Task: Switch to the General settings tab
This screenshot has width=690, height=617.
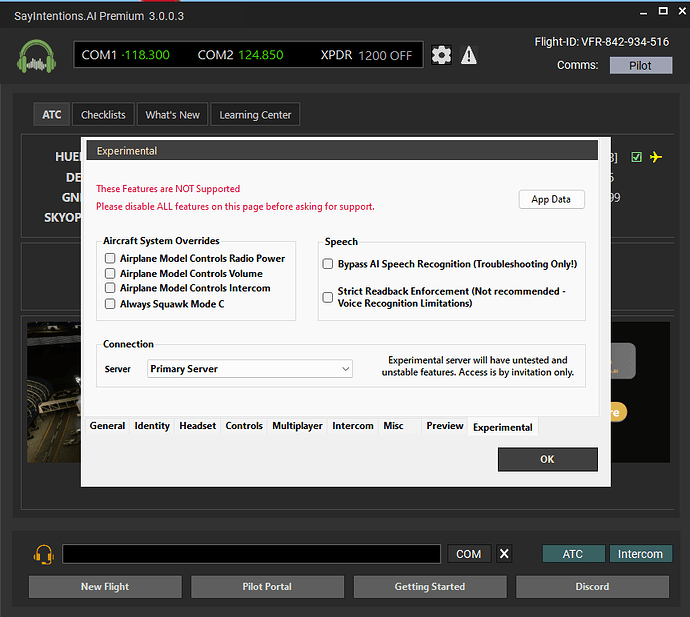Action: [107, 426]
